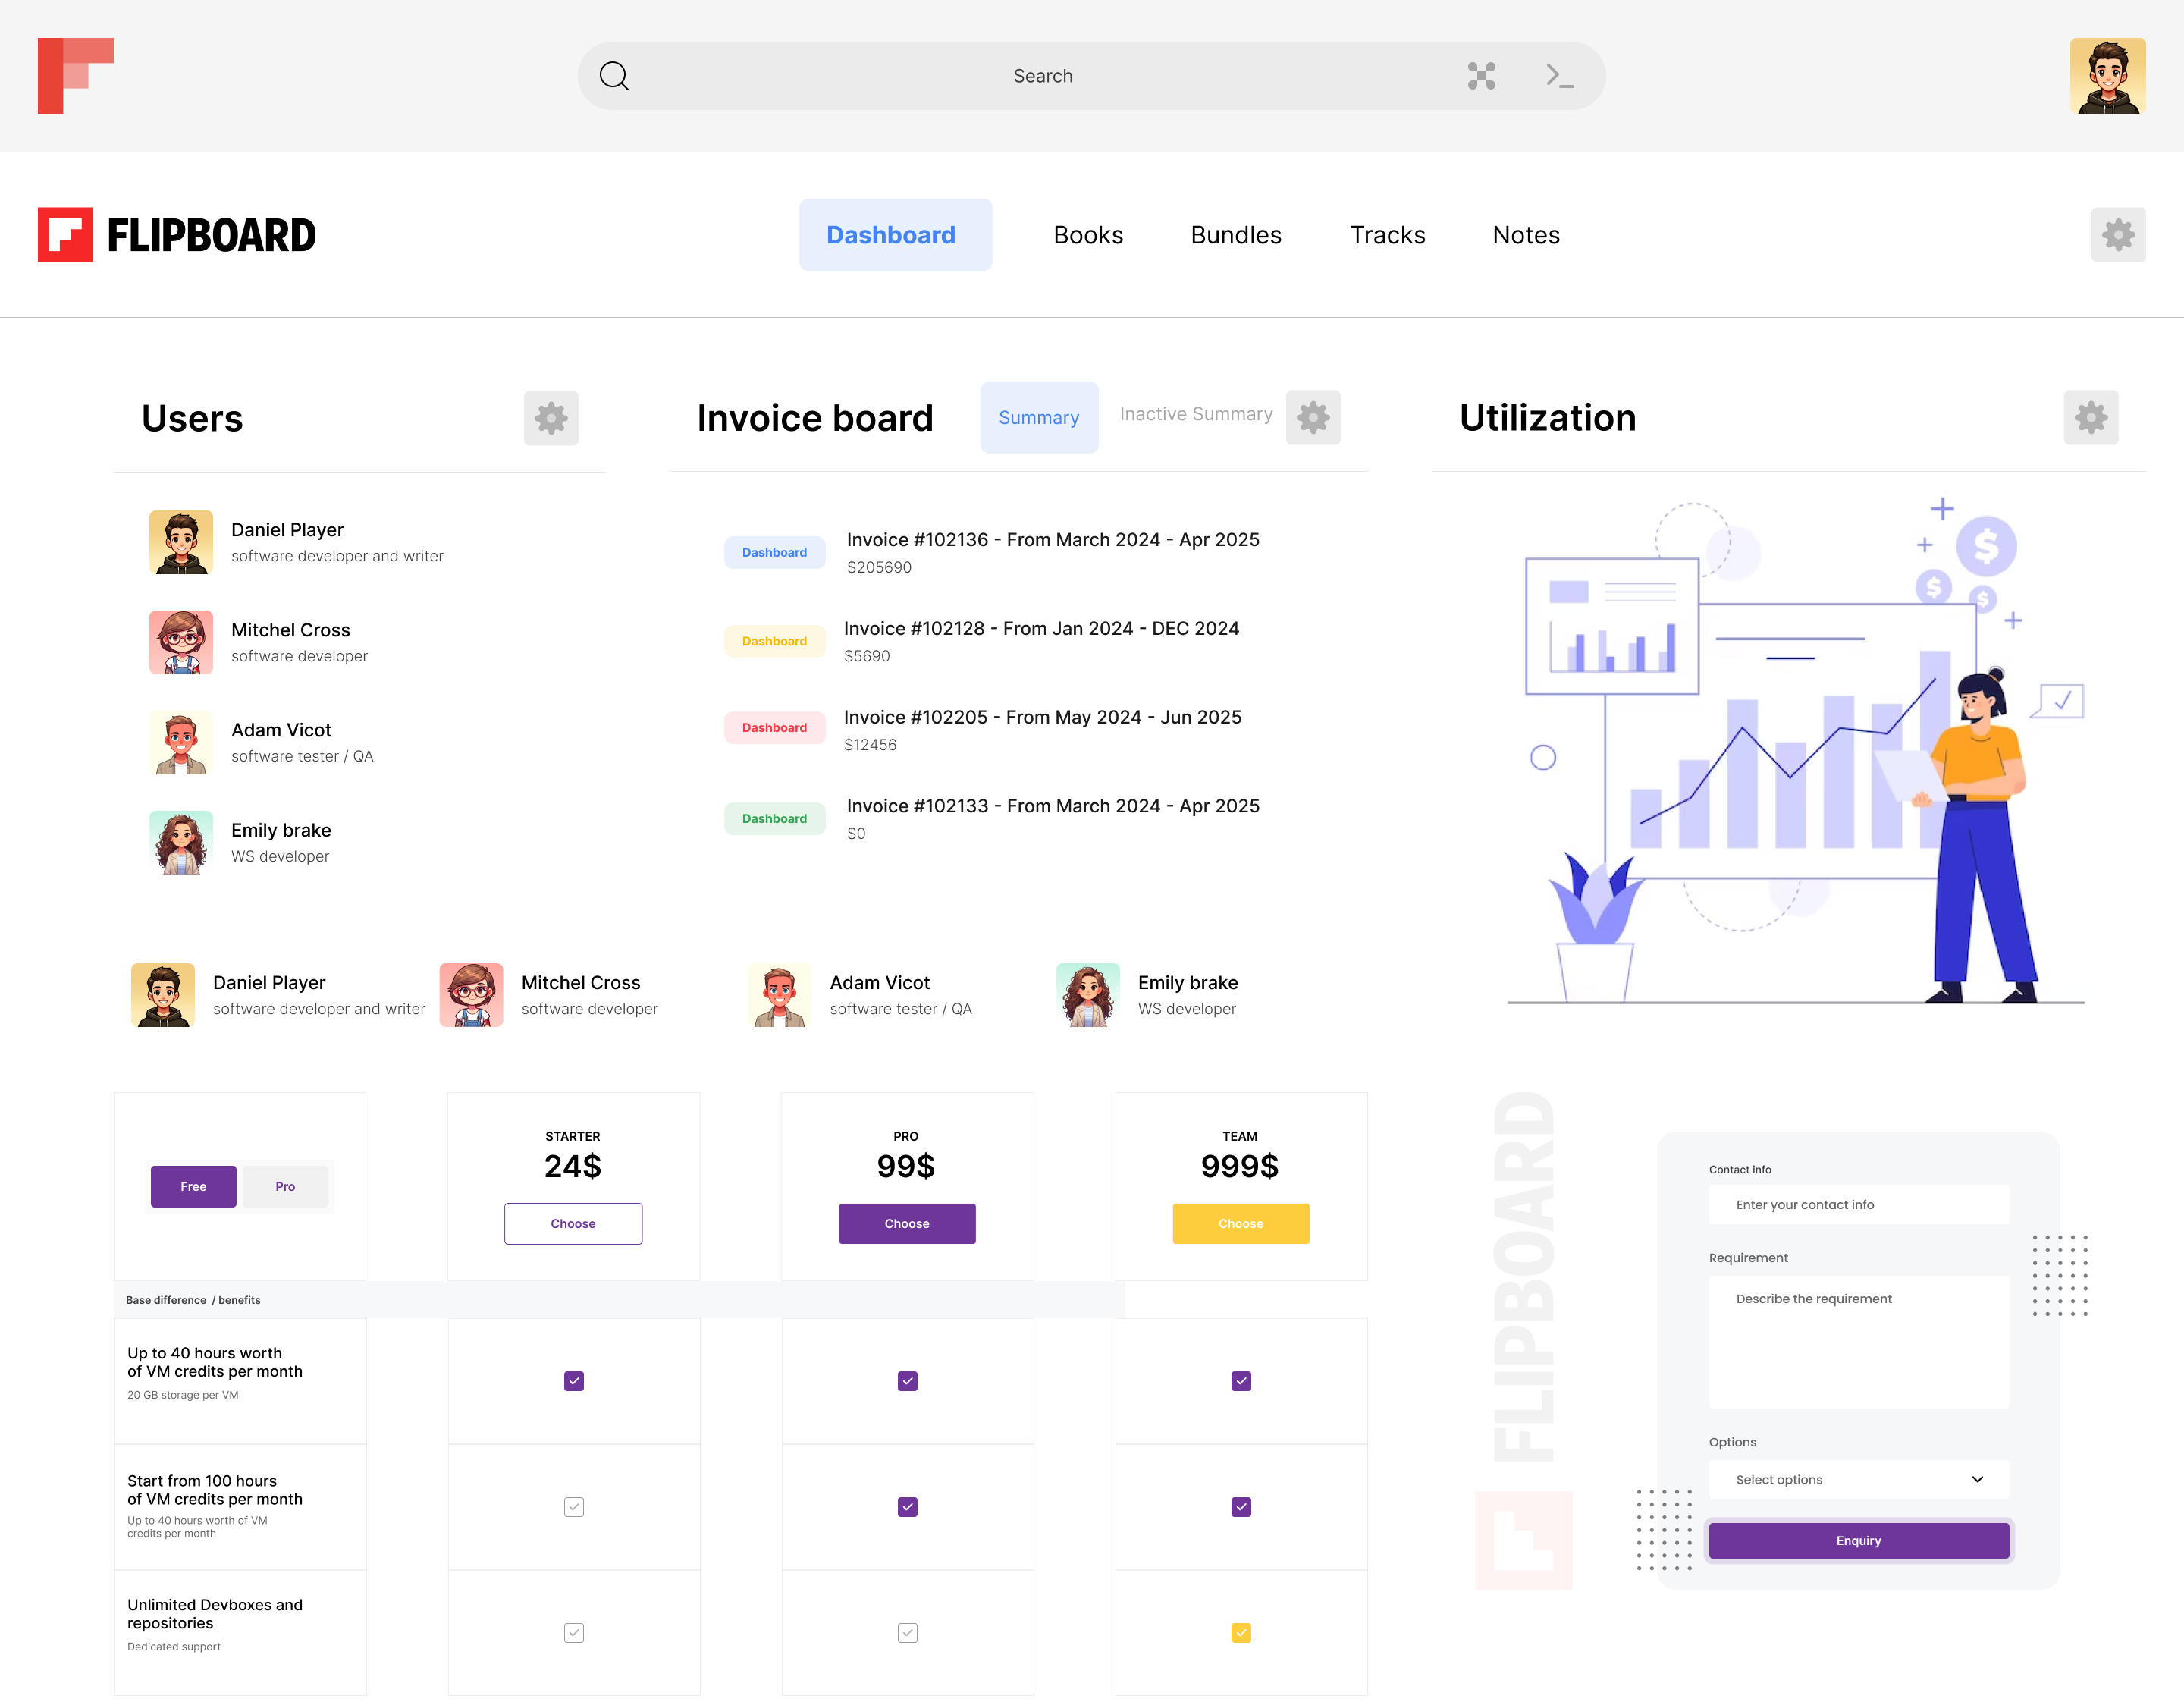Click yellow Dashboard tag for Invoice #102128

coord(774,641)
